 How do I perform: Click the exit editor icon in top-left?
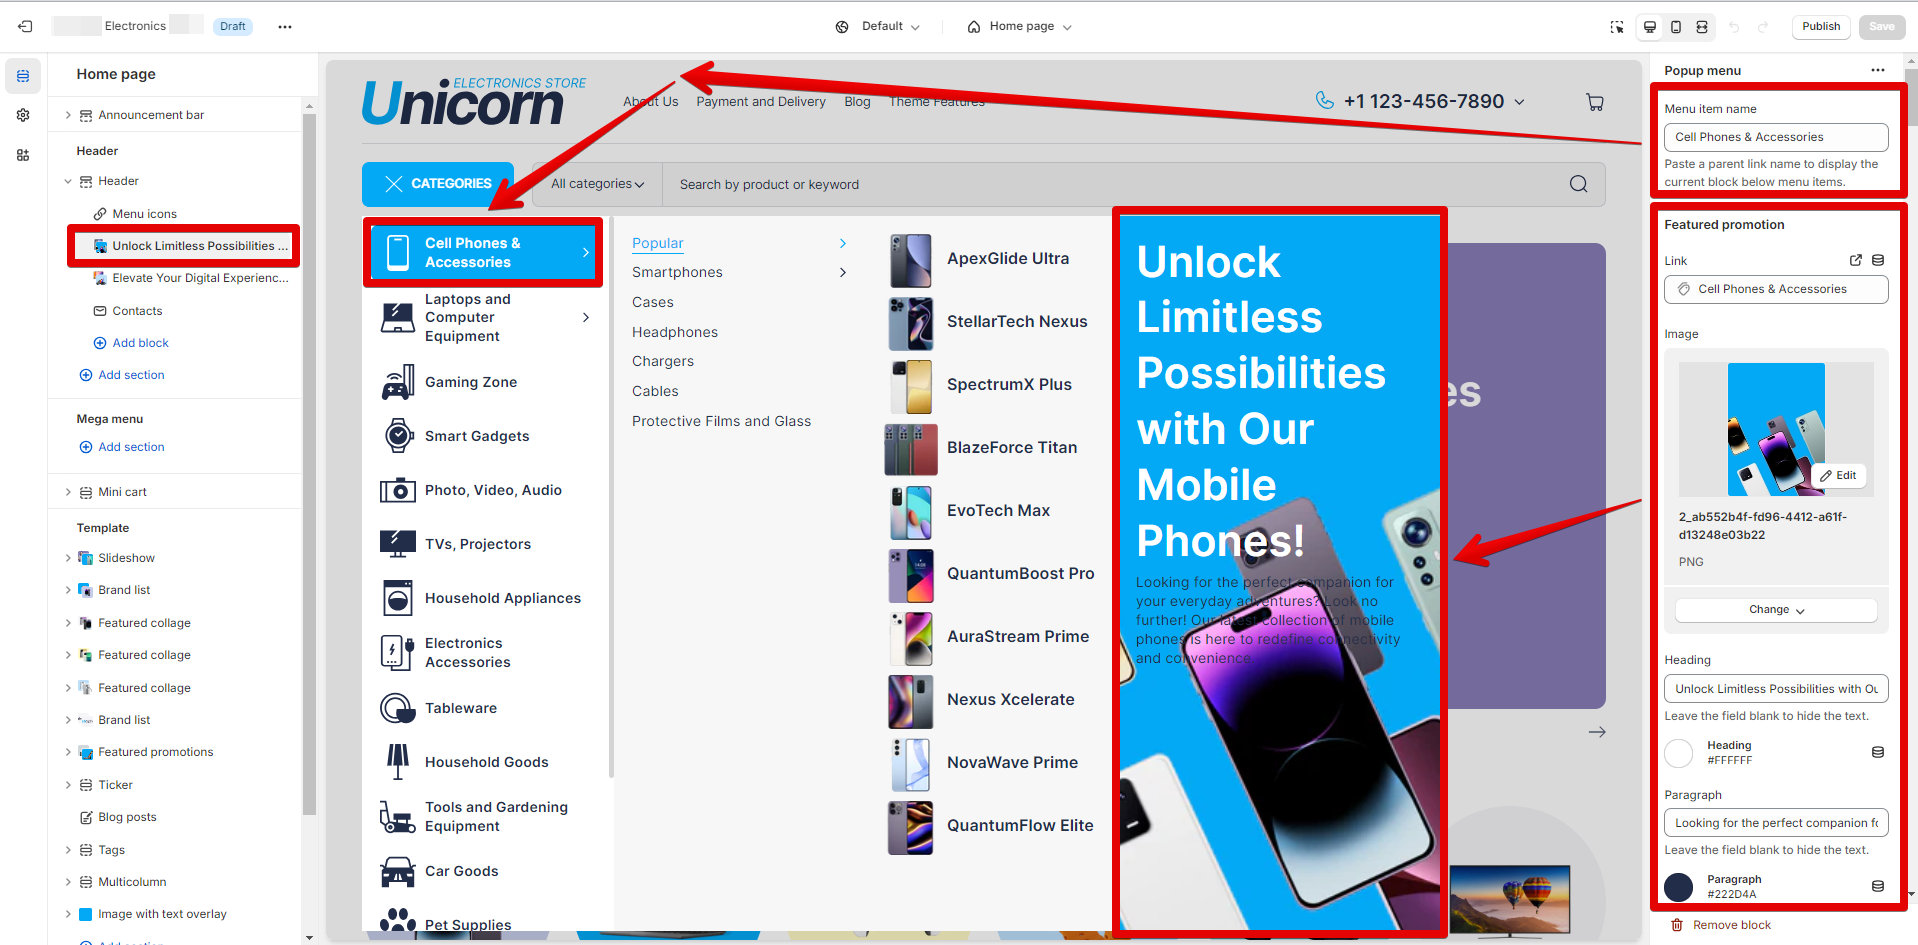[x=25, y=27]
